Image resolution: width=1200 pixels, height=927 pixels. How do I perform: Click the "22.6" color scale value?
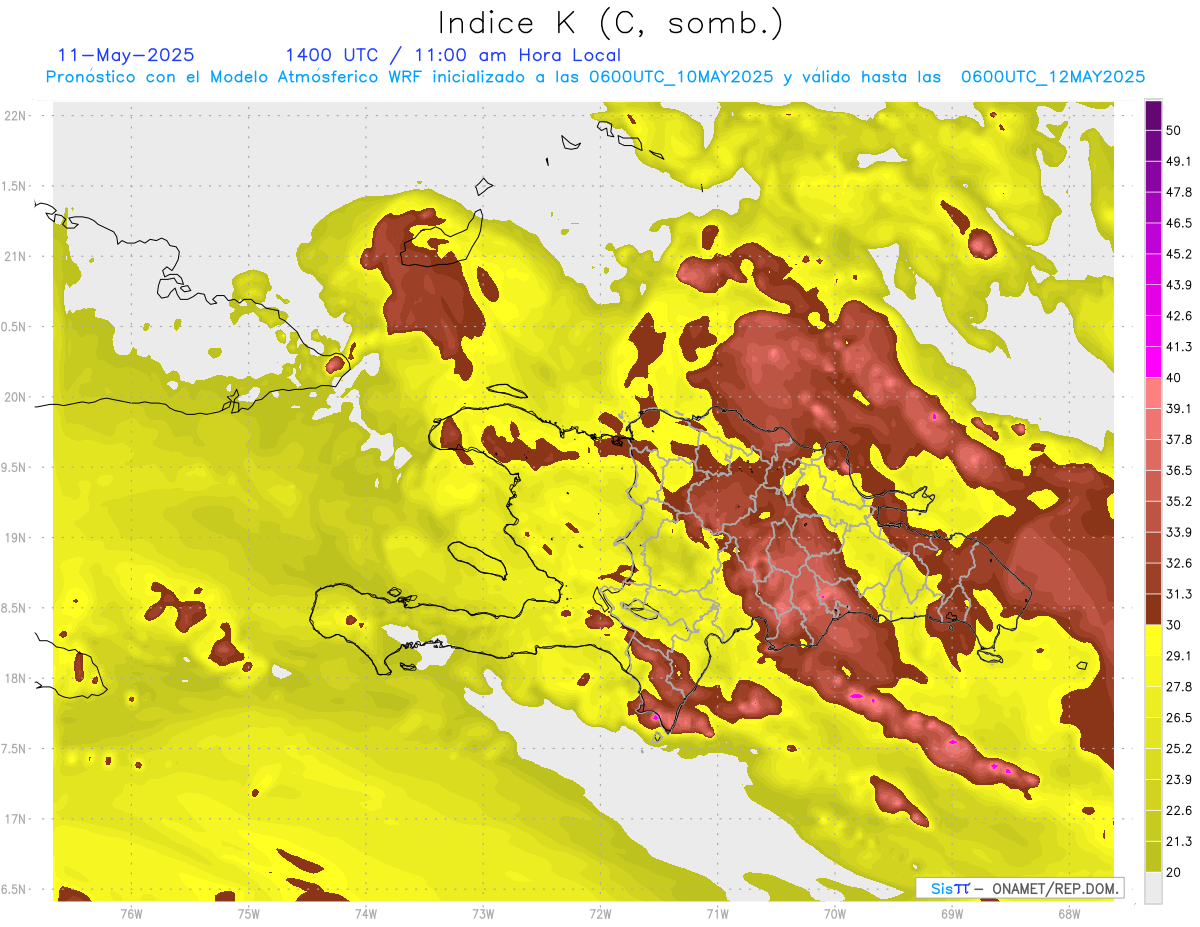click(x=1178, y=811)
